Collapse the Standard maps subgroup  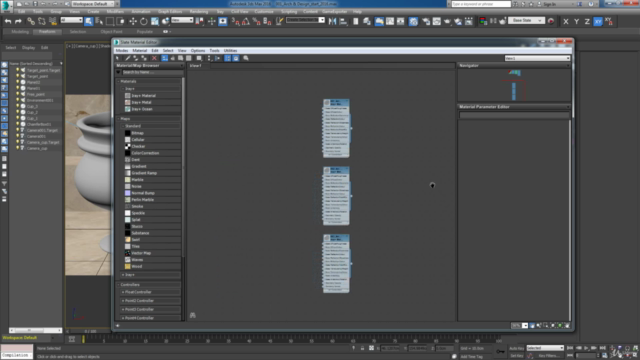click(123, 126)
